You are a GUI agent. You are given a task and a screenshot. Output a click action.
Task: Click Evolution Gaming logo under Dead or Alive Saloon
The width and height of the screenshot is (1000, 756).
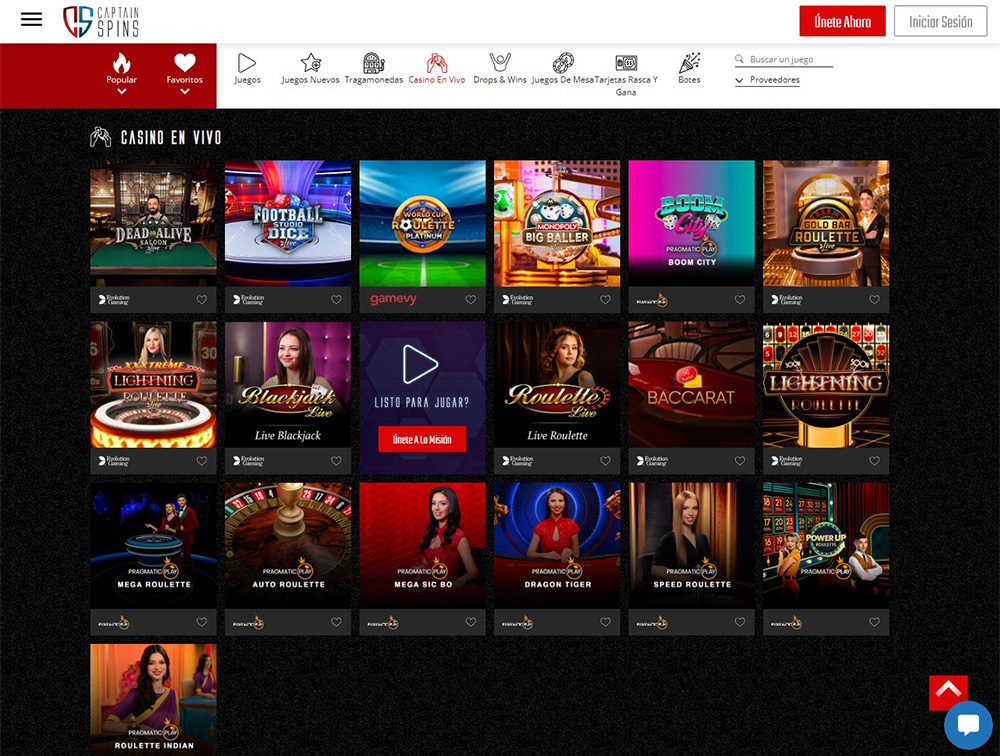coord(114,299)
